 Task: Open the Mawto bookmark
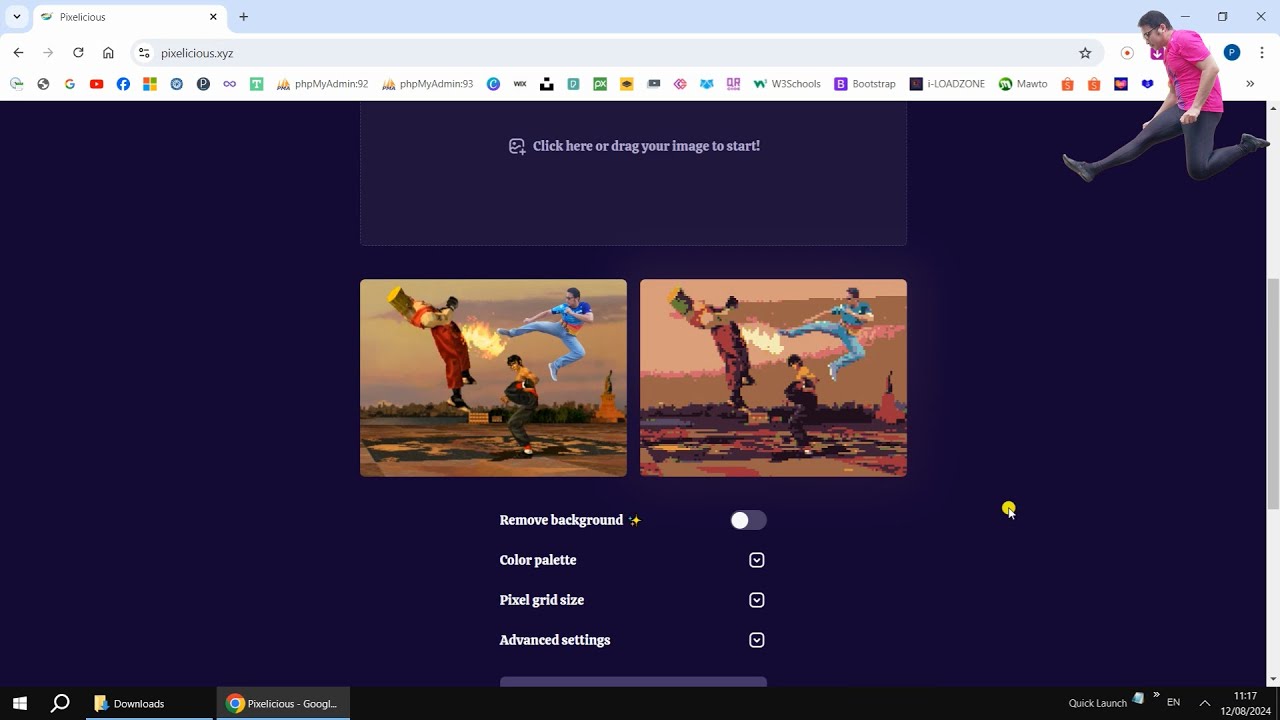(1023, 84)
